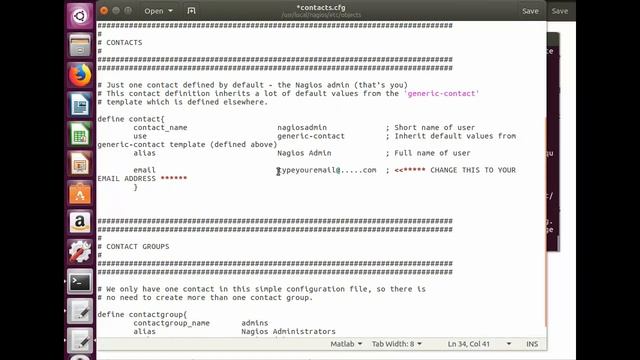
Task: Open Amazon launcher in dock
Action: click(x=80, y=222)
